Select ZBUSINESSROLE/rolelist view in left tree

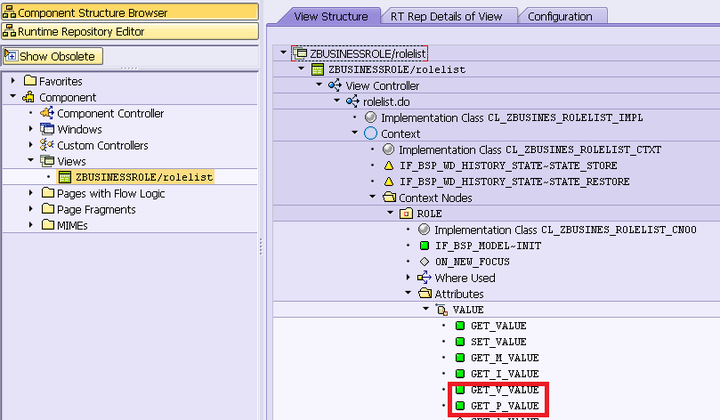pyautogui.click(x=144, y=177)
